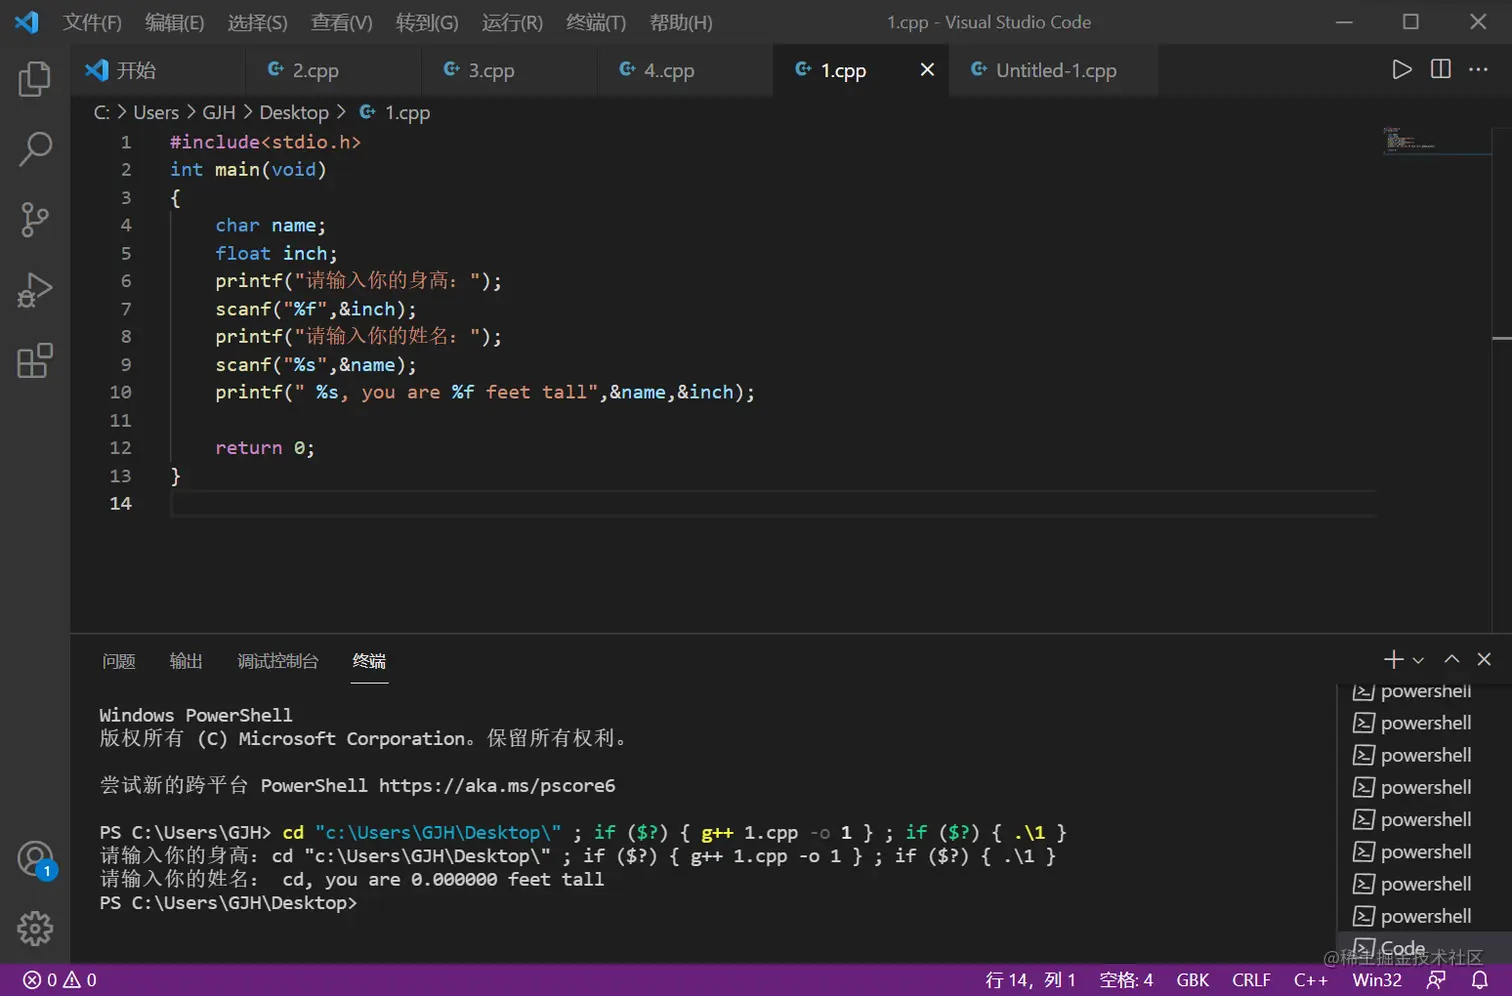Click line number 10 in gutter
This screenshot has width=1512, height=996.
click(120, 392)
